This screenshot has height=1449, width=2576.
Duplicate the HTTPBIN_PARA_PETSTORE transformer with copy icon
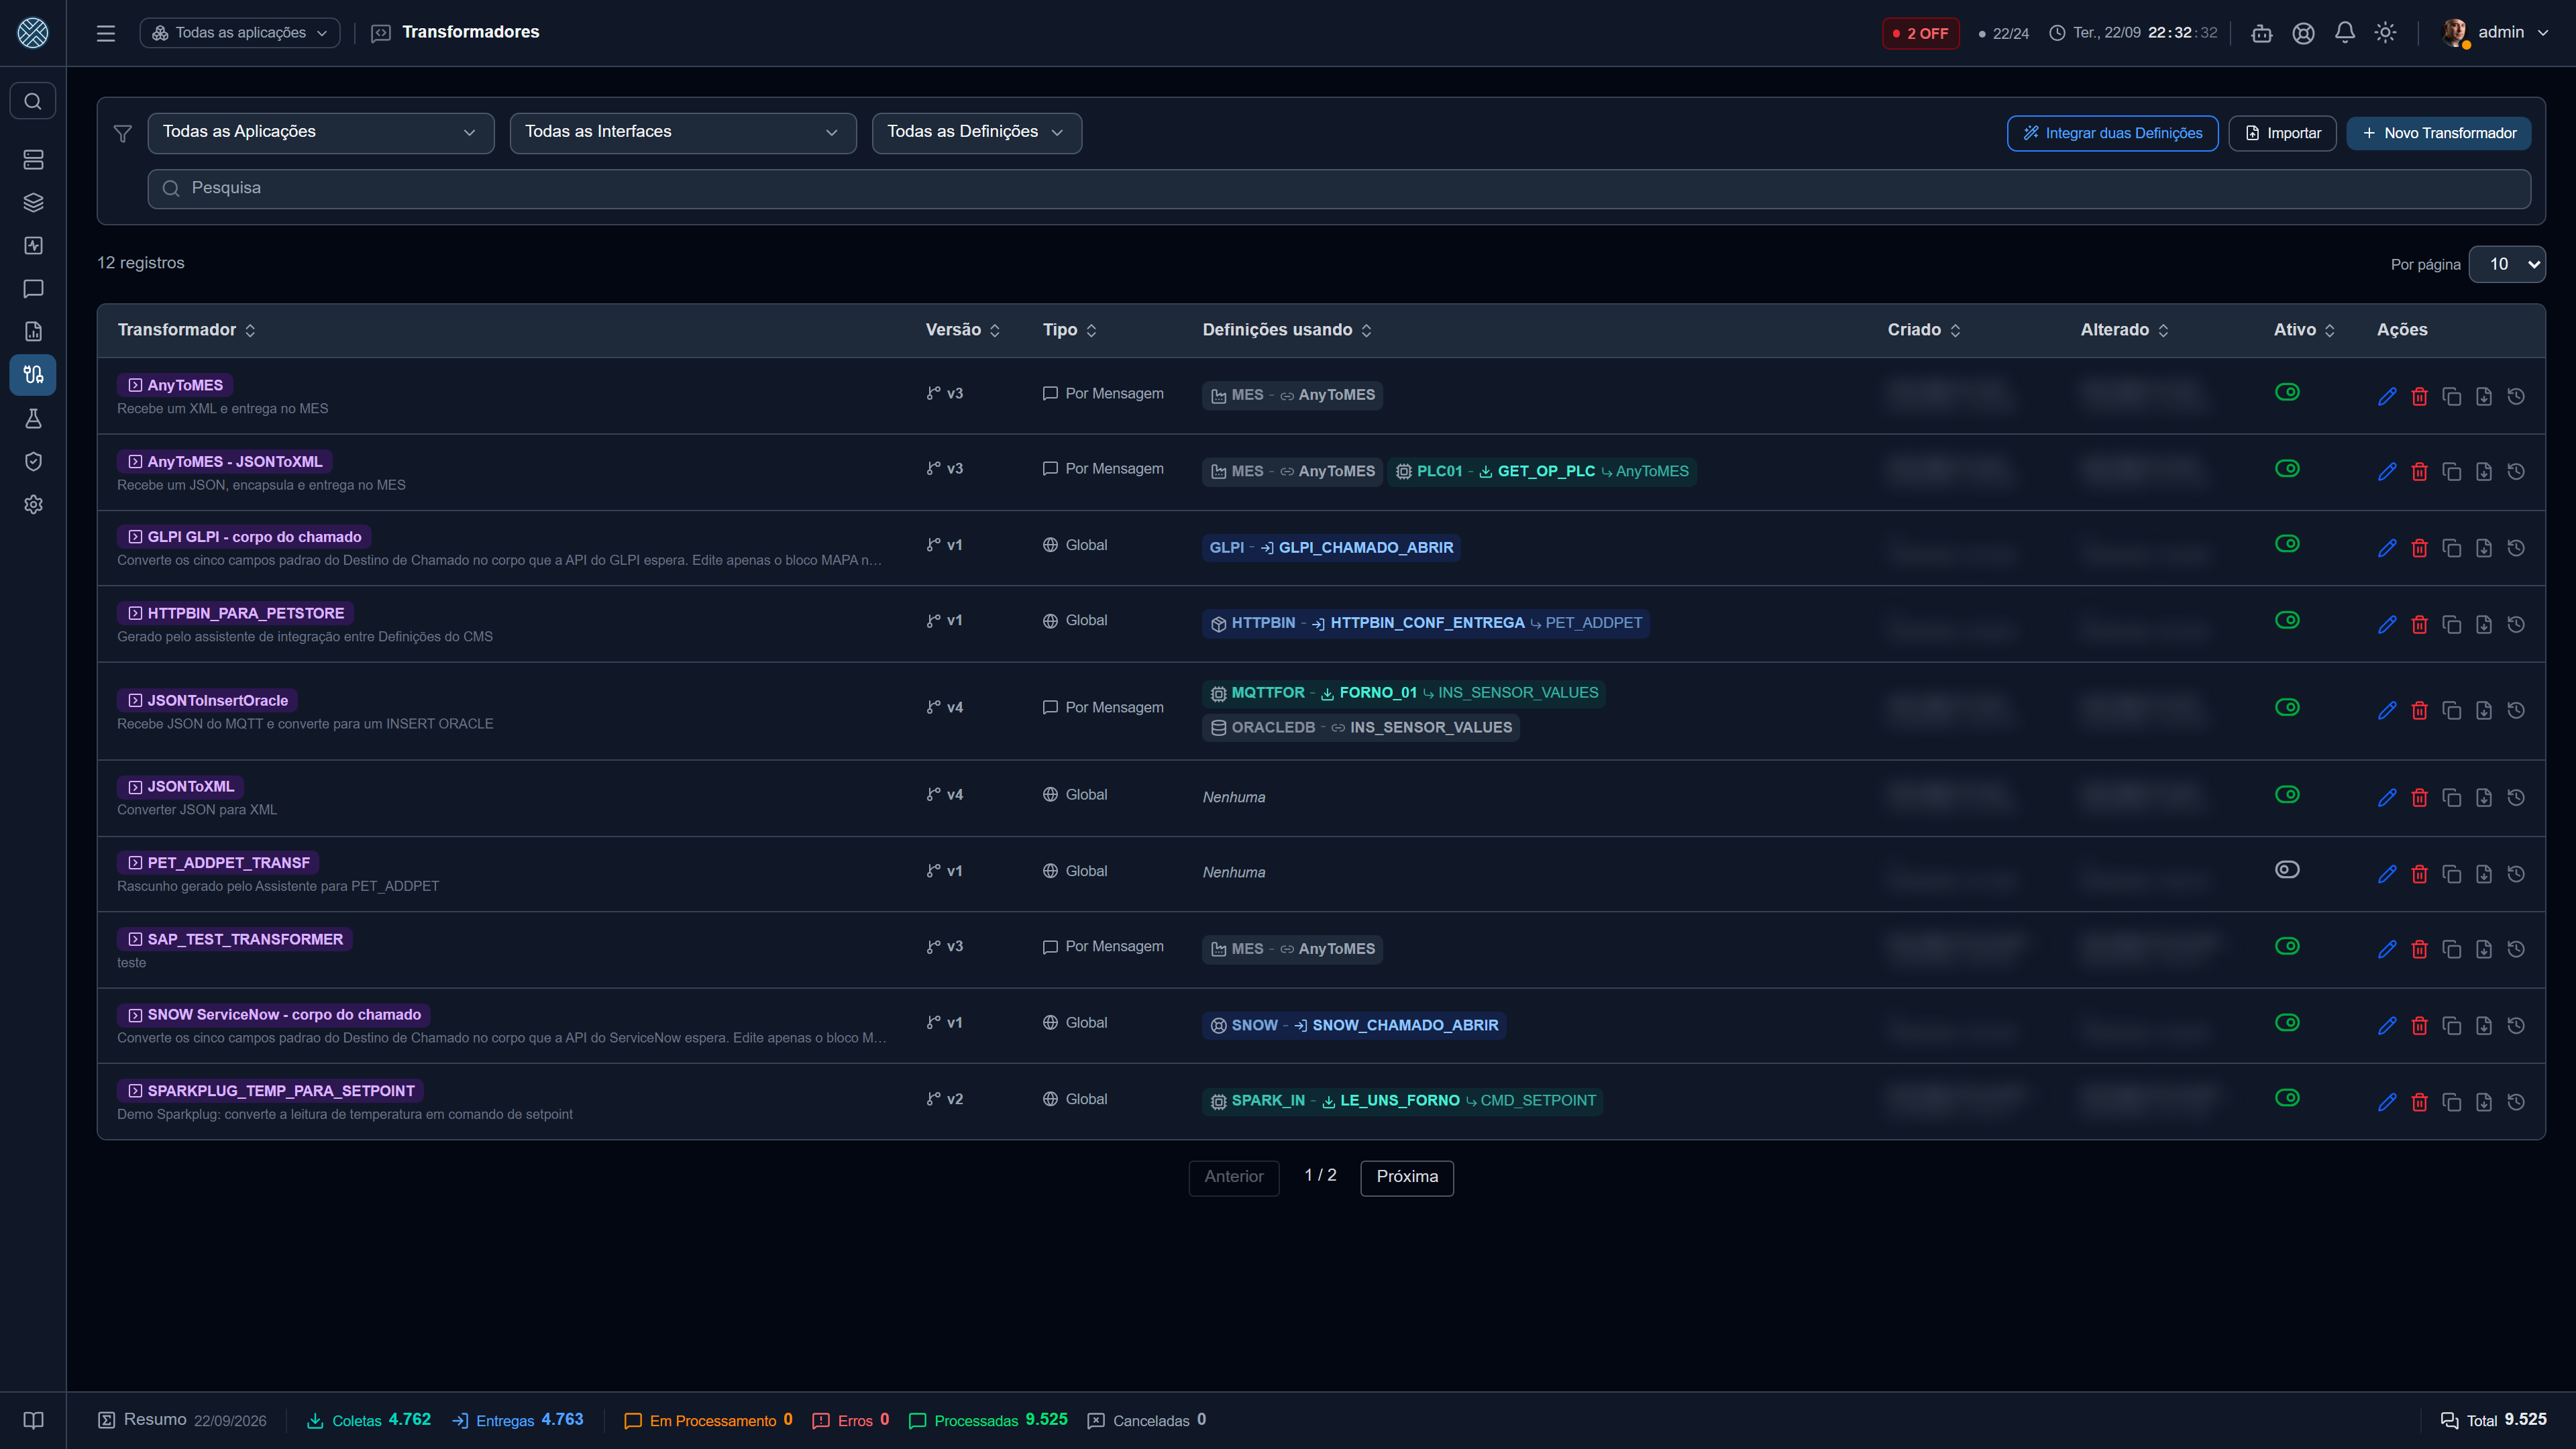pos(2451,624)
